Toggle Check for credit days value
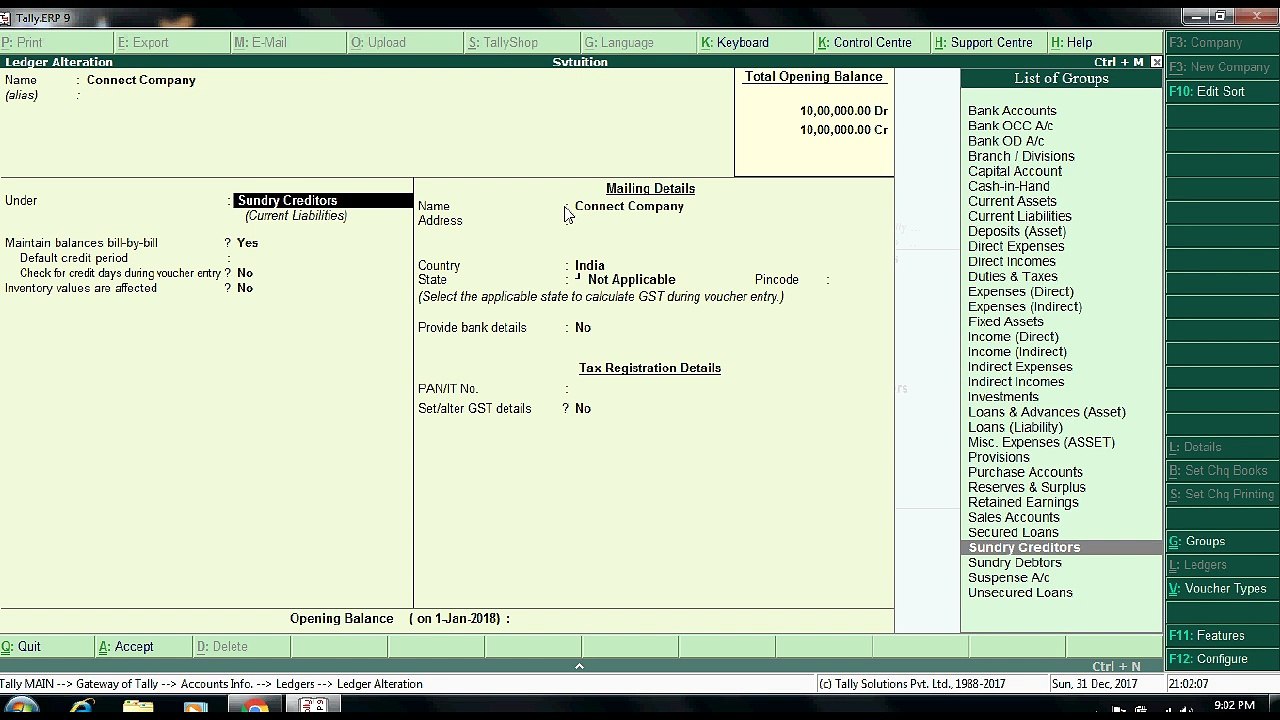This screenshot has height=720, width=1280. (245, 273)
